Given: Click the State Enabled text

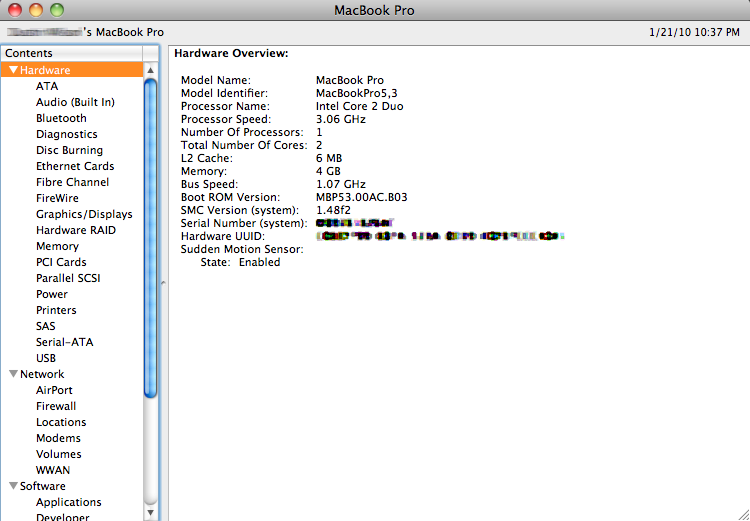Looking at the screenshot, I should pos(240,262).
